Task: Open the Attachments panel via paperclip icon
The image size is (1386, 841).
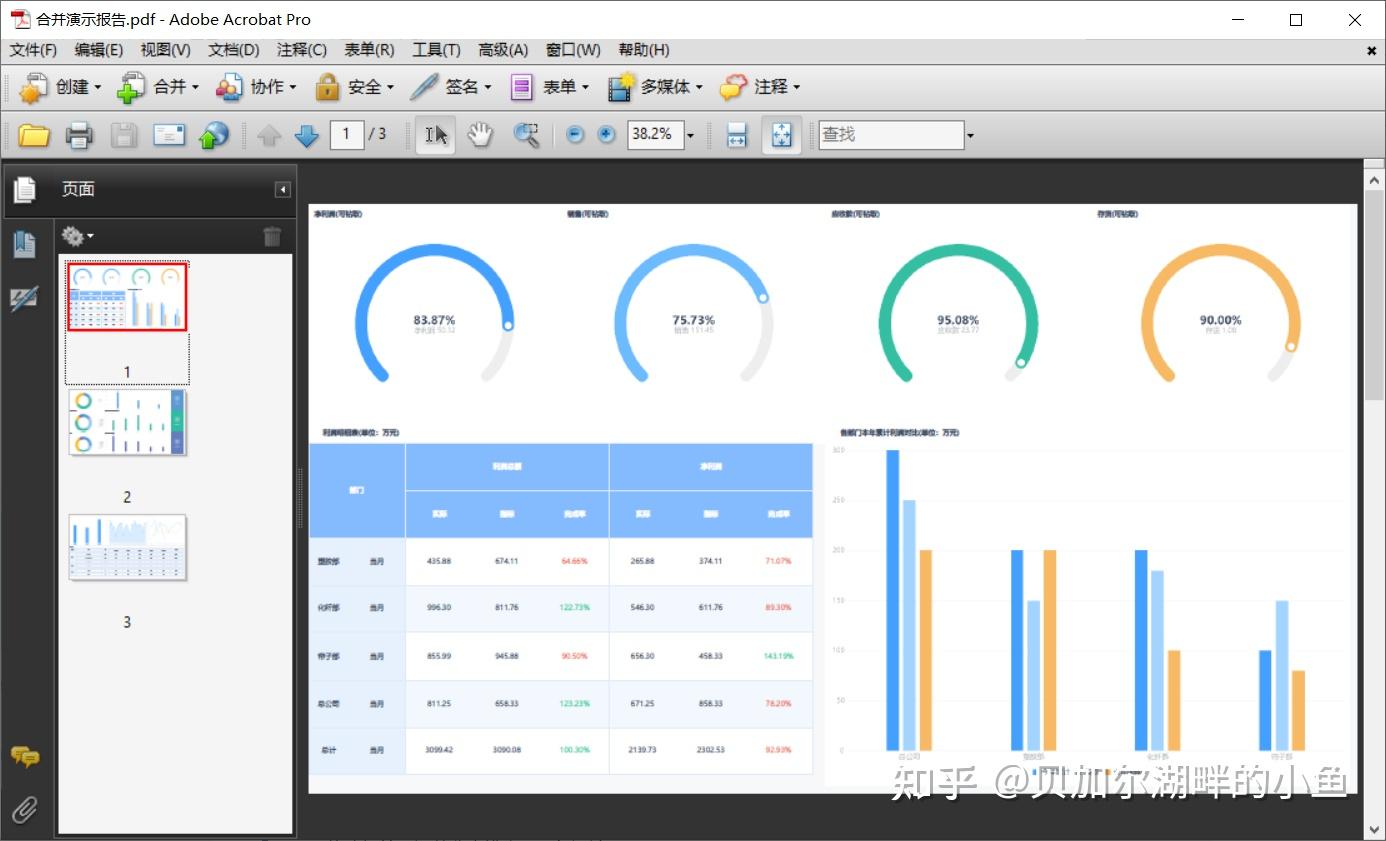Action: tap(25, 810)
